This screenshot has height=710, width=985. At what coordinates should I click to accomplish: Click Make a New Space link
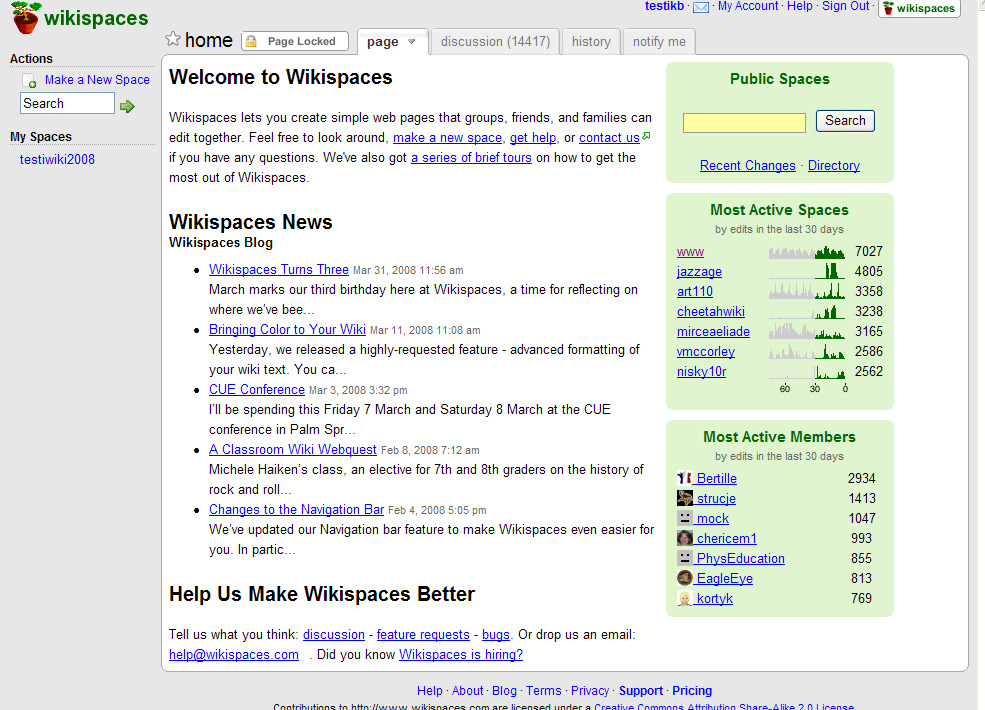(x=97, y=80)
